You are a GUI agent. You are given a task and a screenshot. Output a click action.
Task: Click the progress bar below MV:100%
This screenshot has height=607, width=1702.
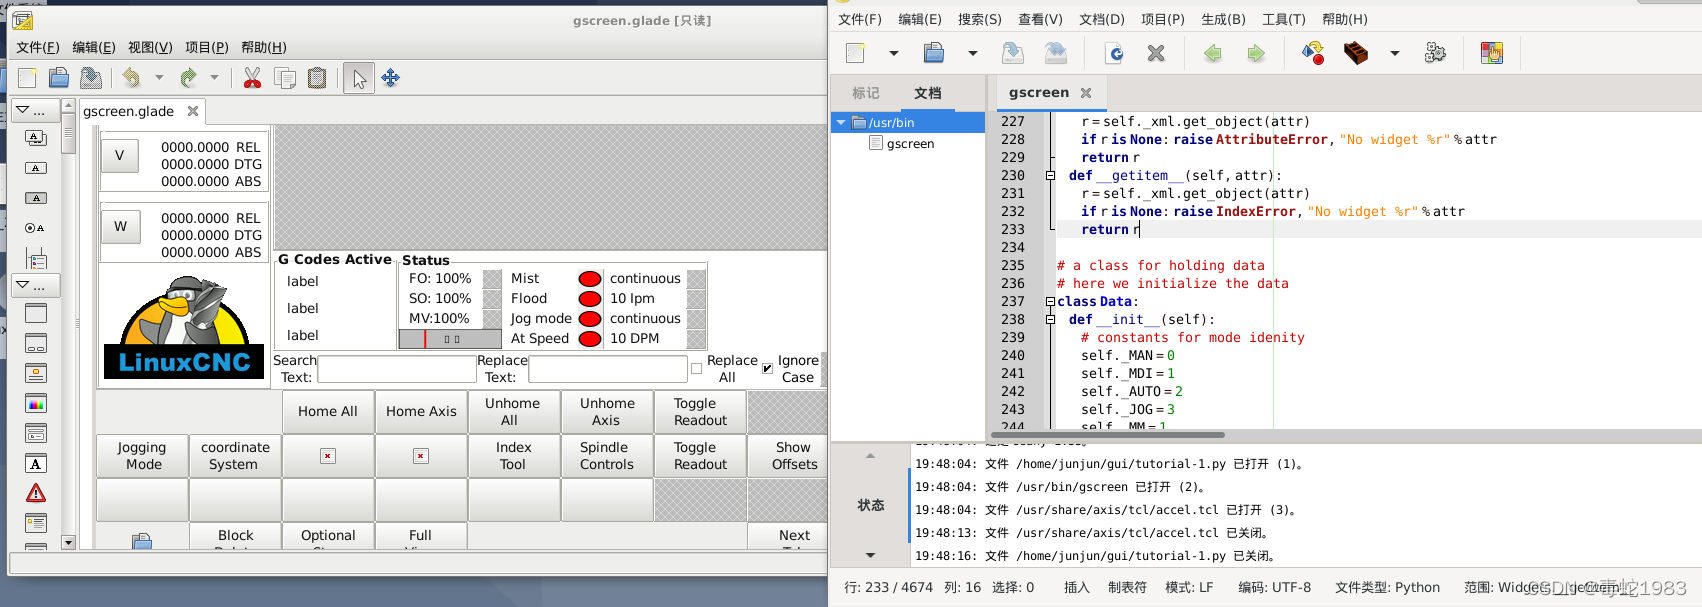[x=450, y=339]
